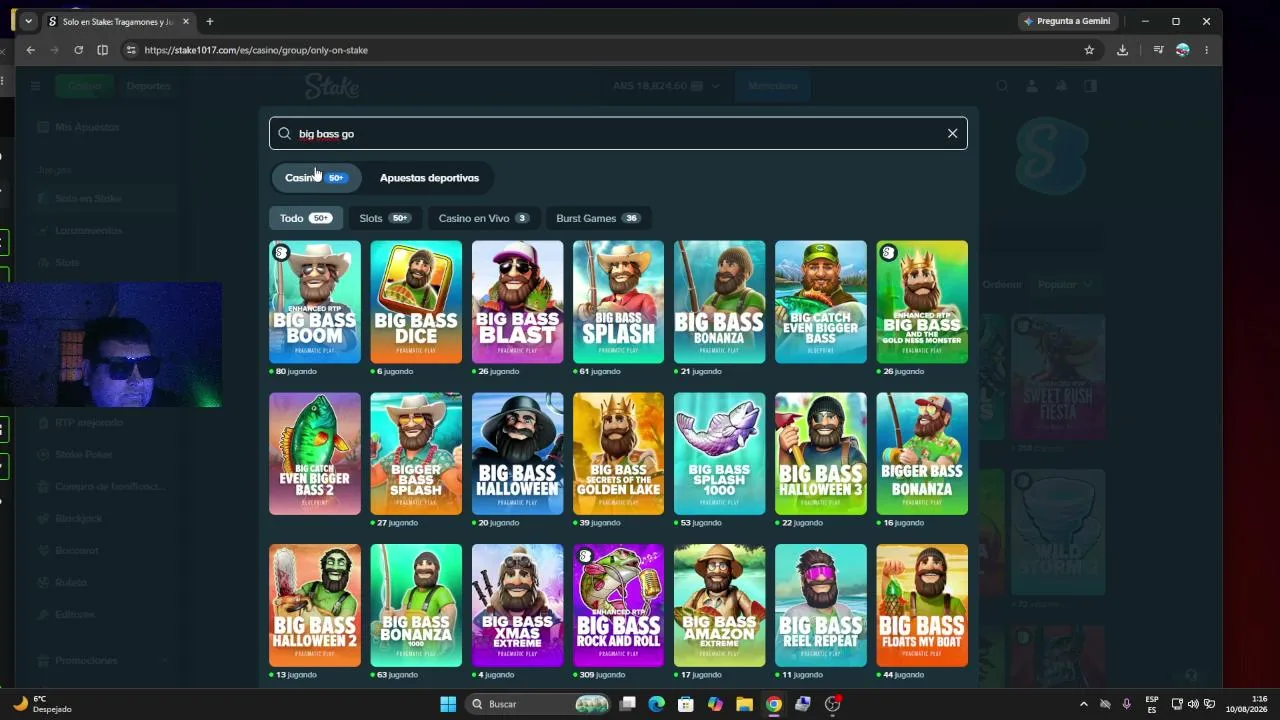Open the Big Bass Floats My Boat game

(922, 606)
